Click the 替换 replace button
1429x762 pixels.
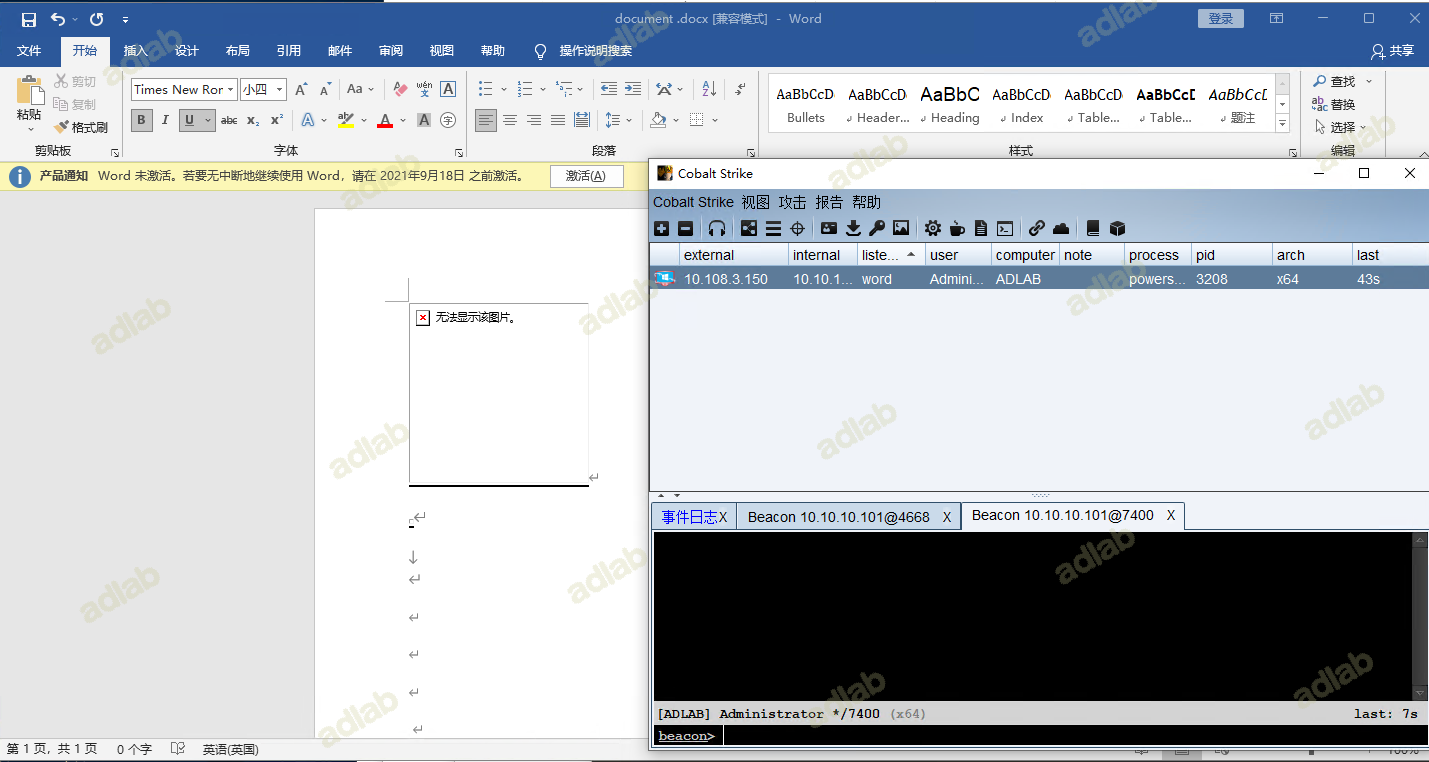pos(1334,104)
